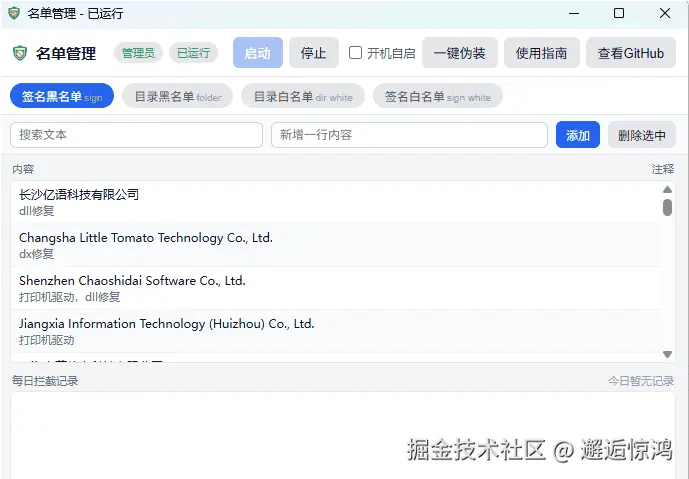This screenshot has height=479, width=689.
Task: Open the 使用指南 guide
Action: 541,53
